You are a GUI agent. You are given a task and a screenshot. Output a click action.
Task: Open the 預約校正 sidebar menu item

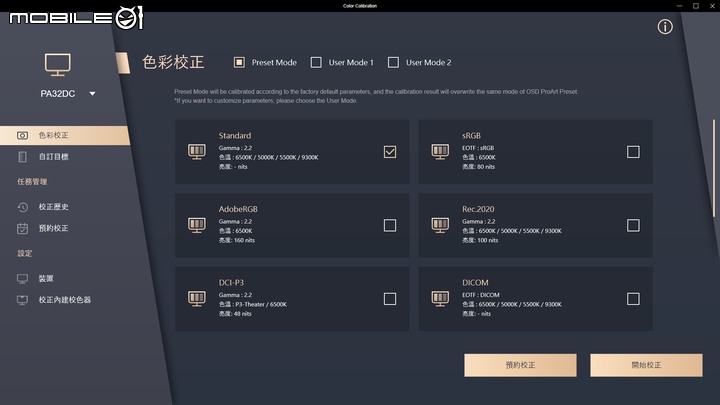point(53,228)
